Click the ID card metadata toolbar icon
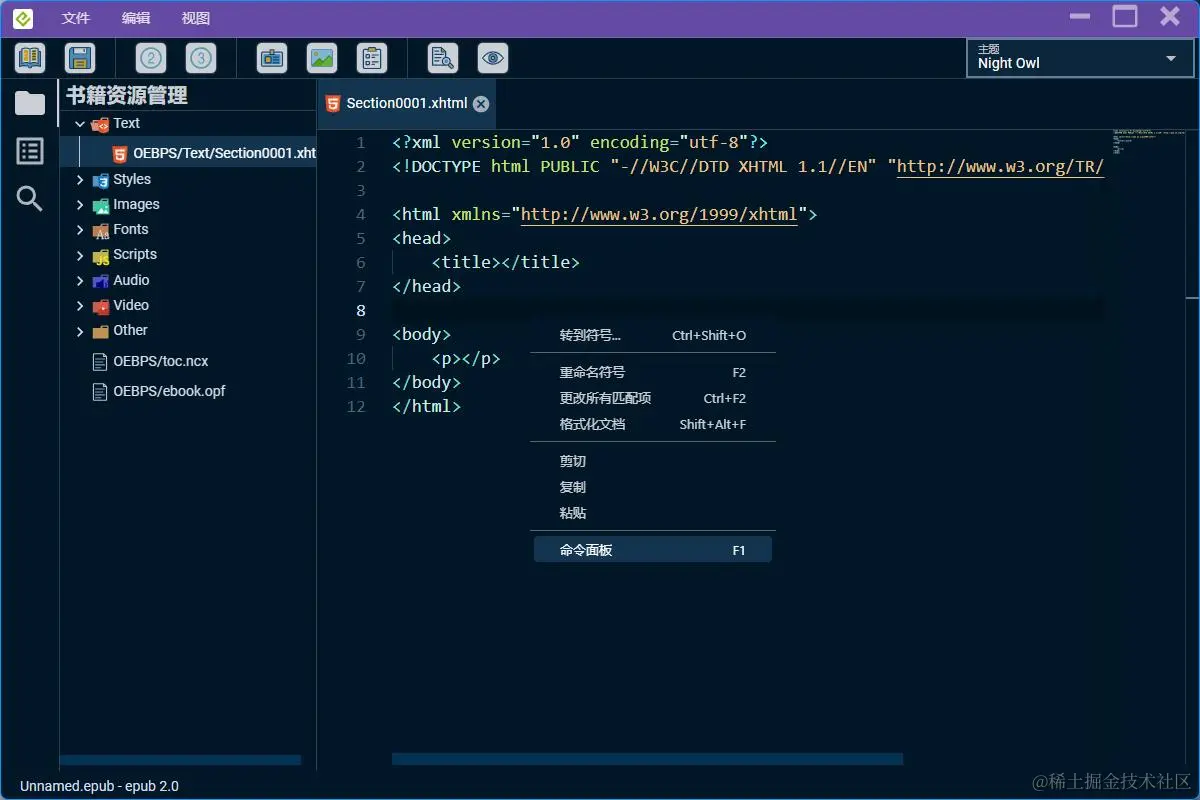Screen dimensions: 1200x800 click(x=272, y=58)
